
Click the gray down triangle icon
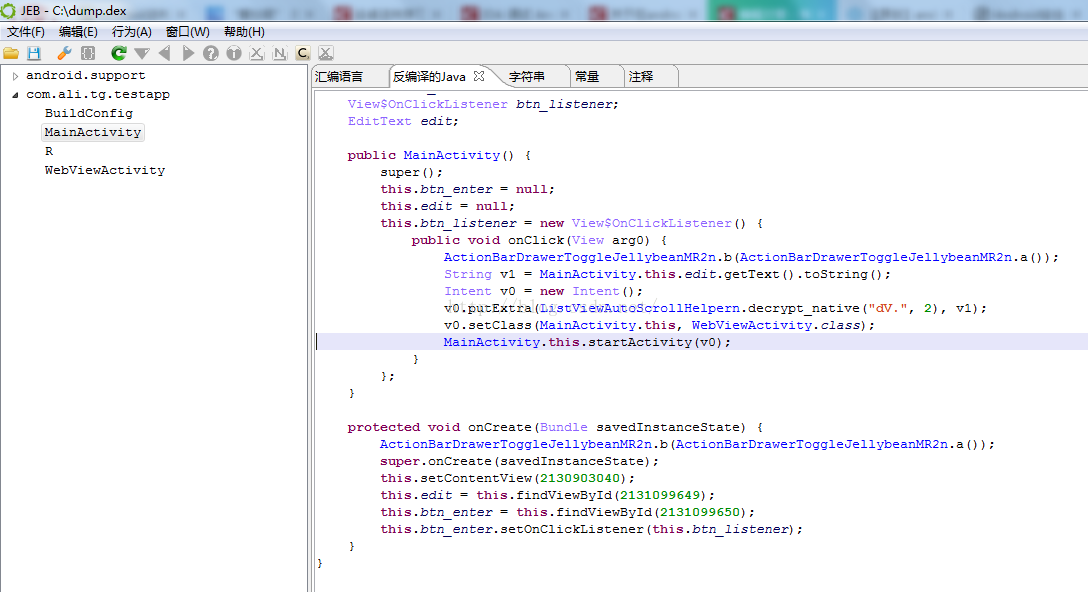pyautogui.click(x=142, y=53)
